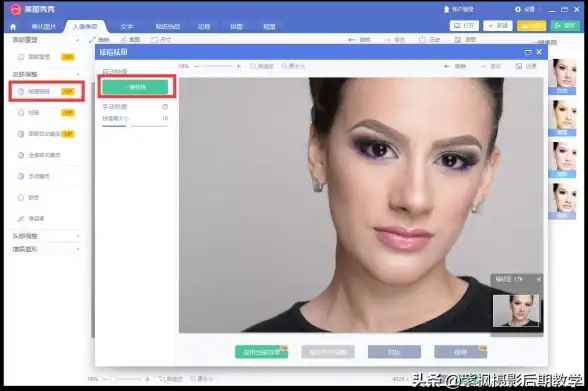This screenshot has height=391, width=588.
Task: Open the 美化图片 tab
Action: point(44,27)
